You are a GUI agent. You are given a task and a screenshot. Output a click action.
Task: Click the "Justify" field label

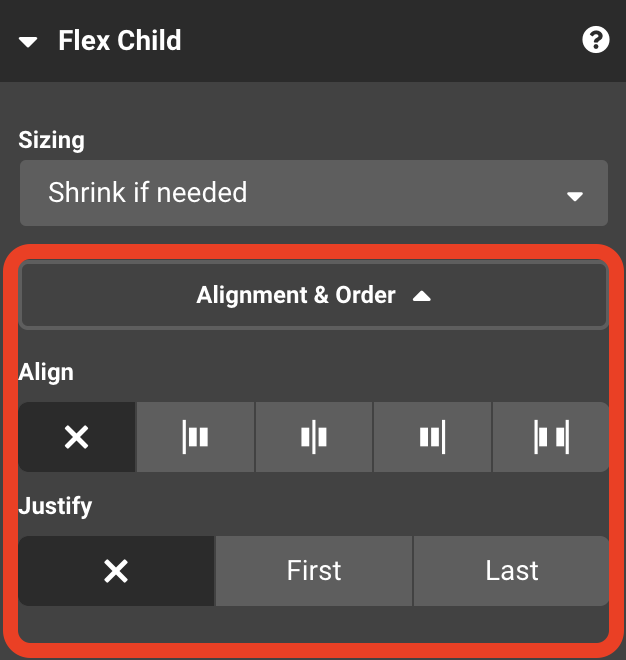(55, 506)
